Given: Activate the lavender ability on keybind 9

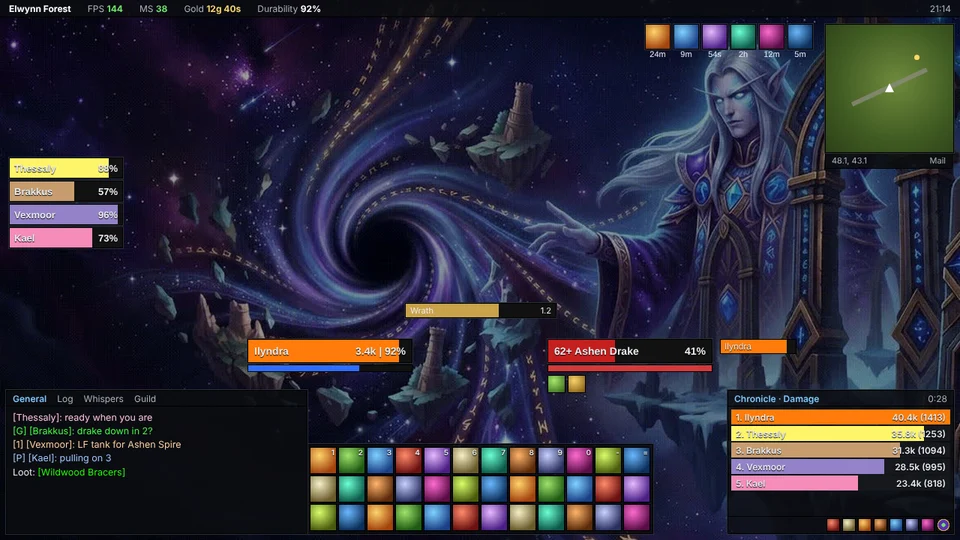Looking at the screenshot, I should (551, 460).
